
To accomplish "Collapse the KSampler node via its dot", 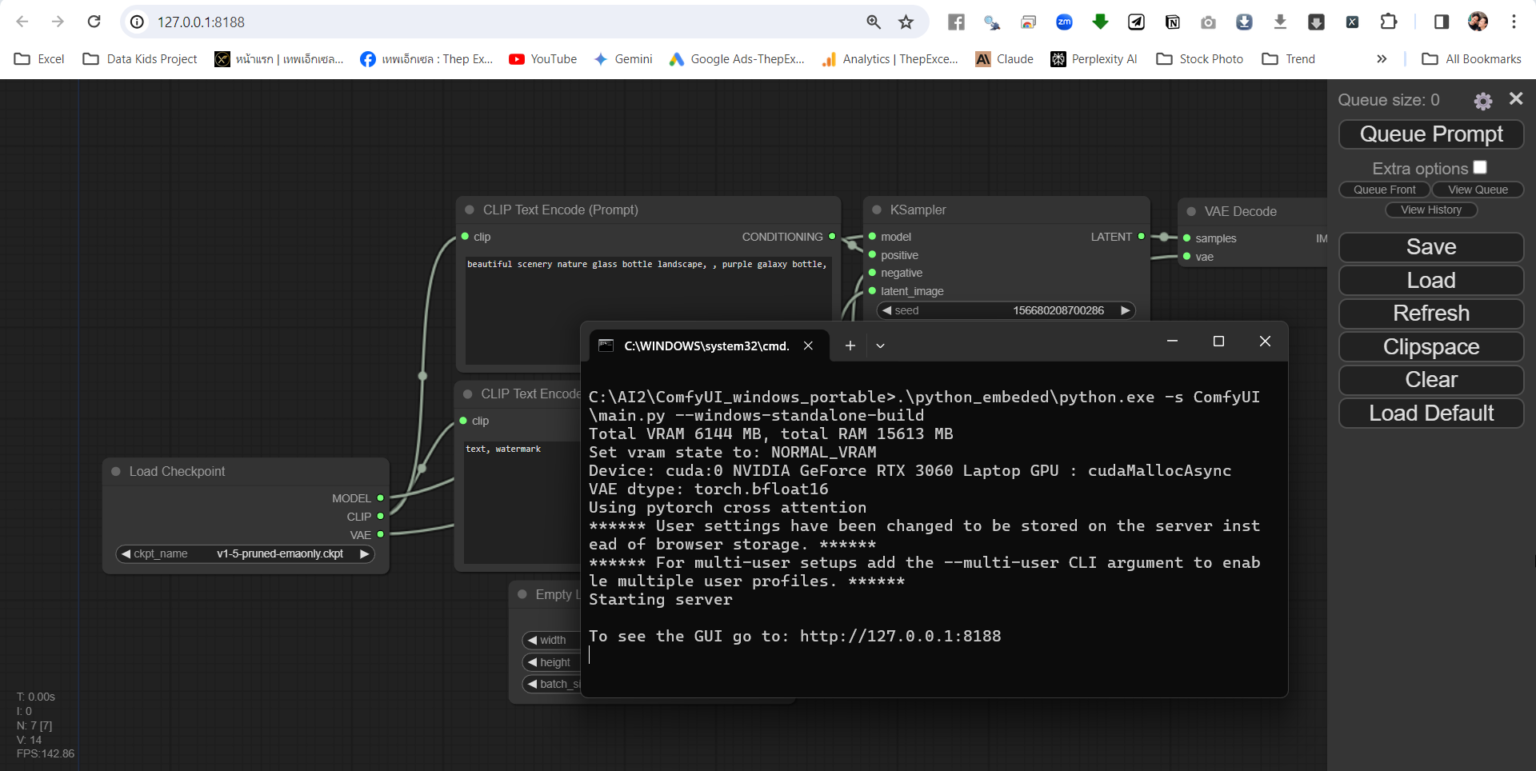I will [876, 210].
